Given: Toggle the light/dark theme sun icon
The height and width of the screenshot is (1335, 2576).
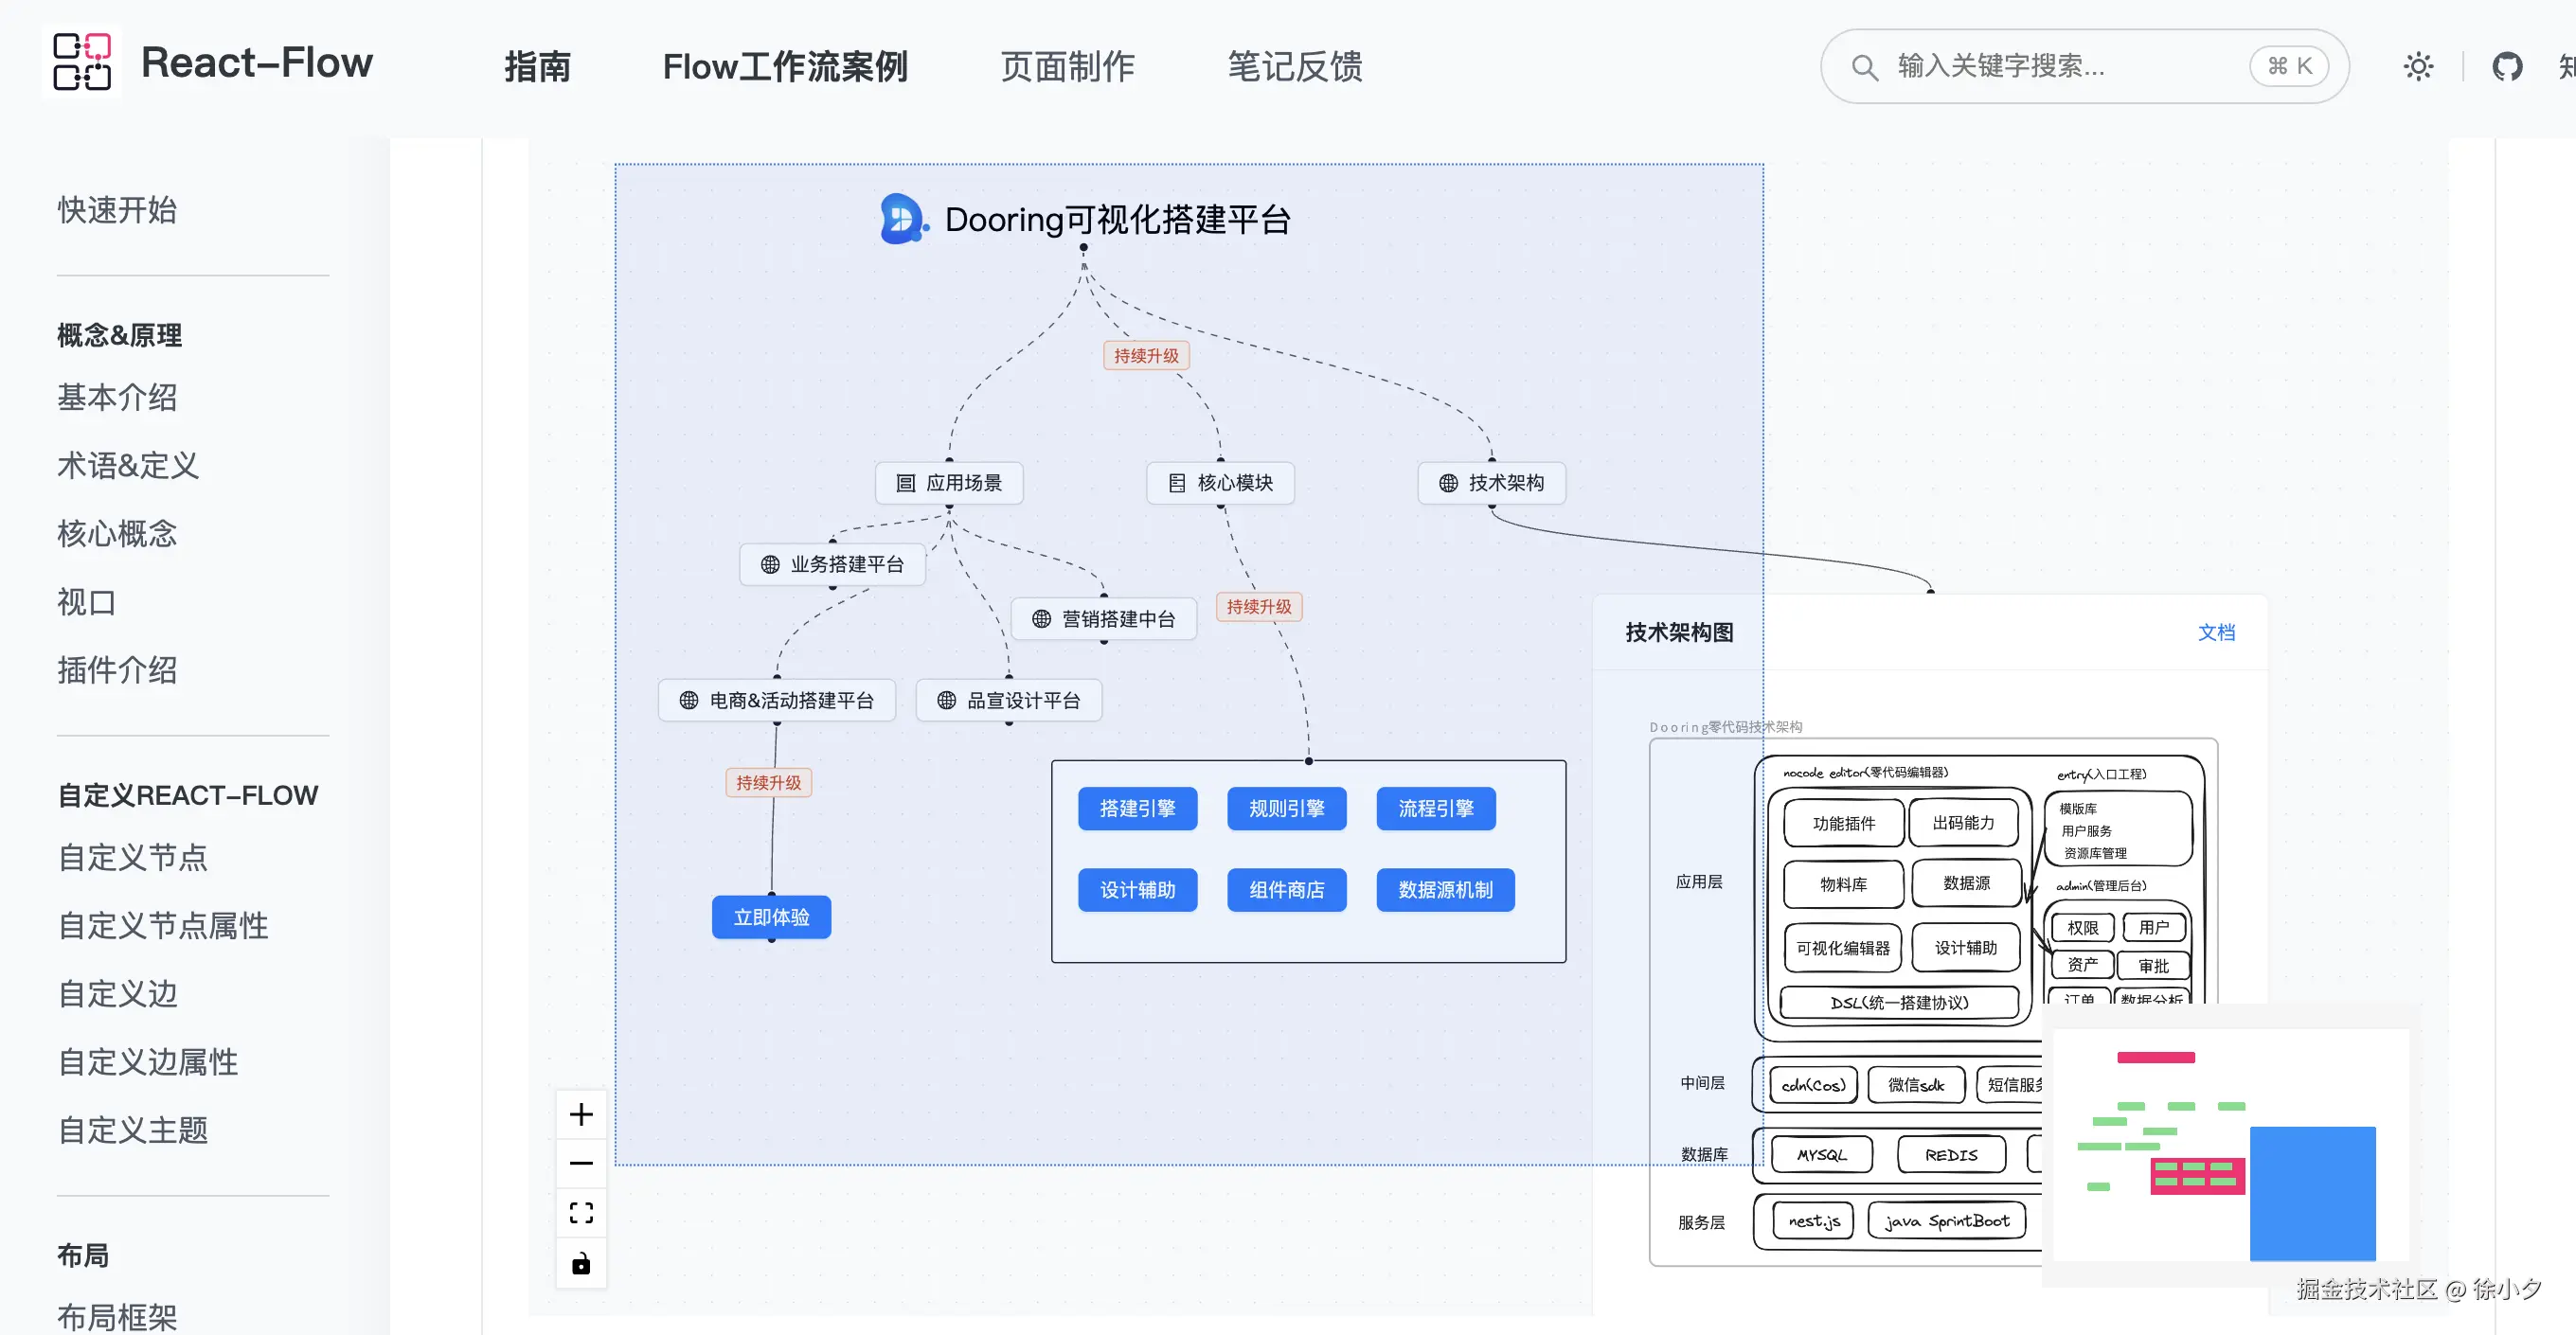Looking at the screenshot, I should pos(2418,67).
